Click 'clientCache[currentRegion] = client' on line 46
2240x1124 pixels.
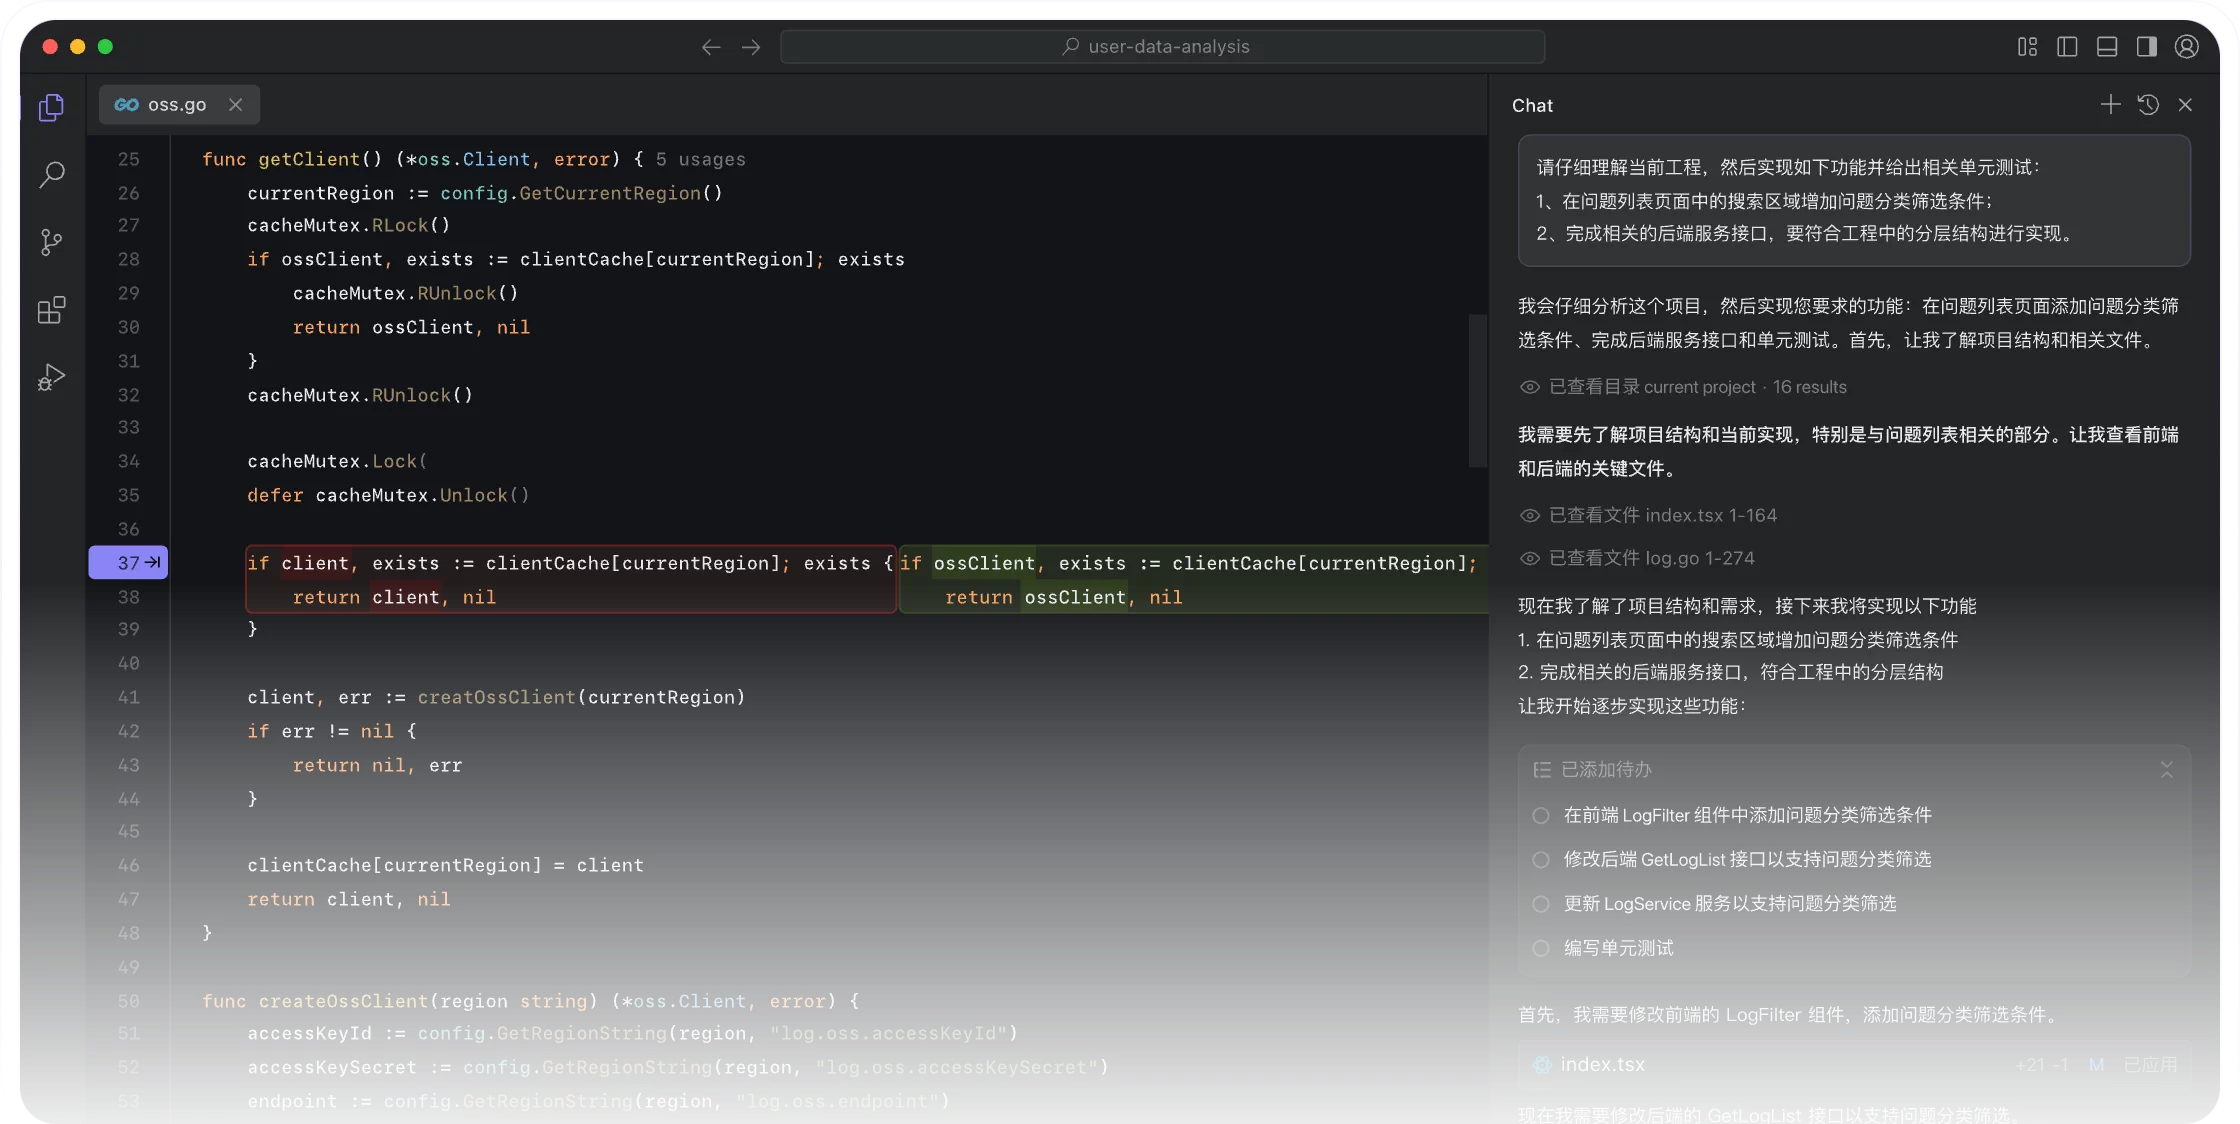pos(445,866)
